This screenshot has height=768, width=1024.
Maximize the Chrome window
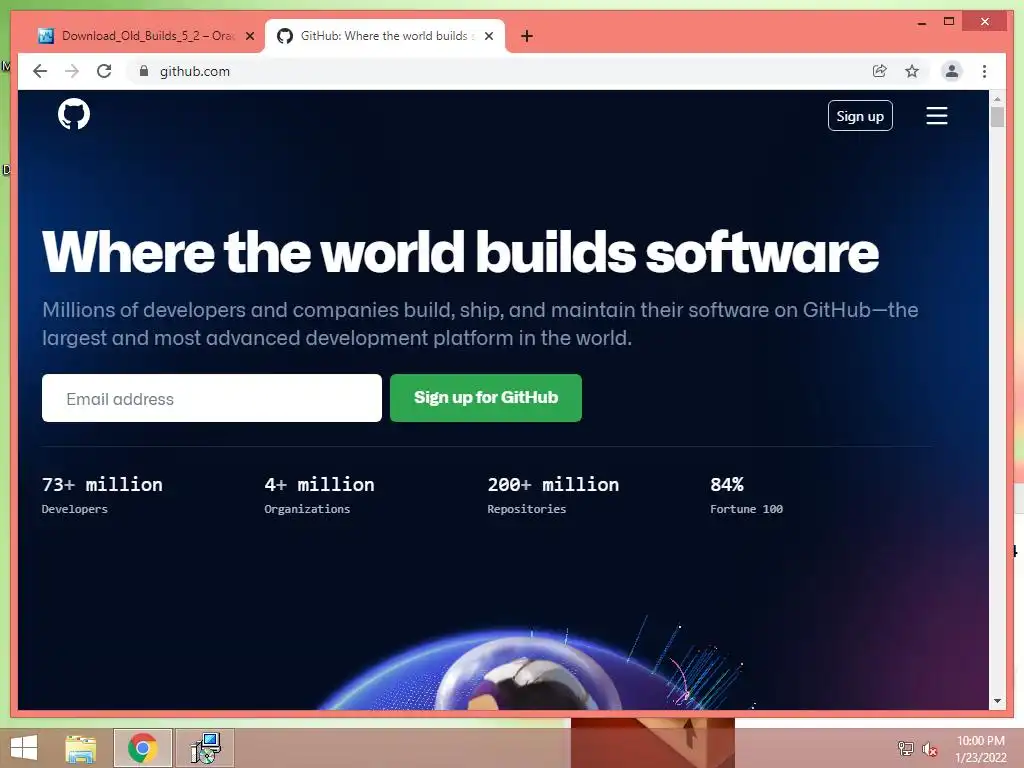coord(949,22)
